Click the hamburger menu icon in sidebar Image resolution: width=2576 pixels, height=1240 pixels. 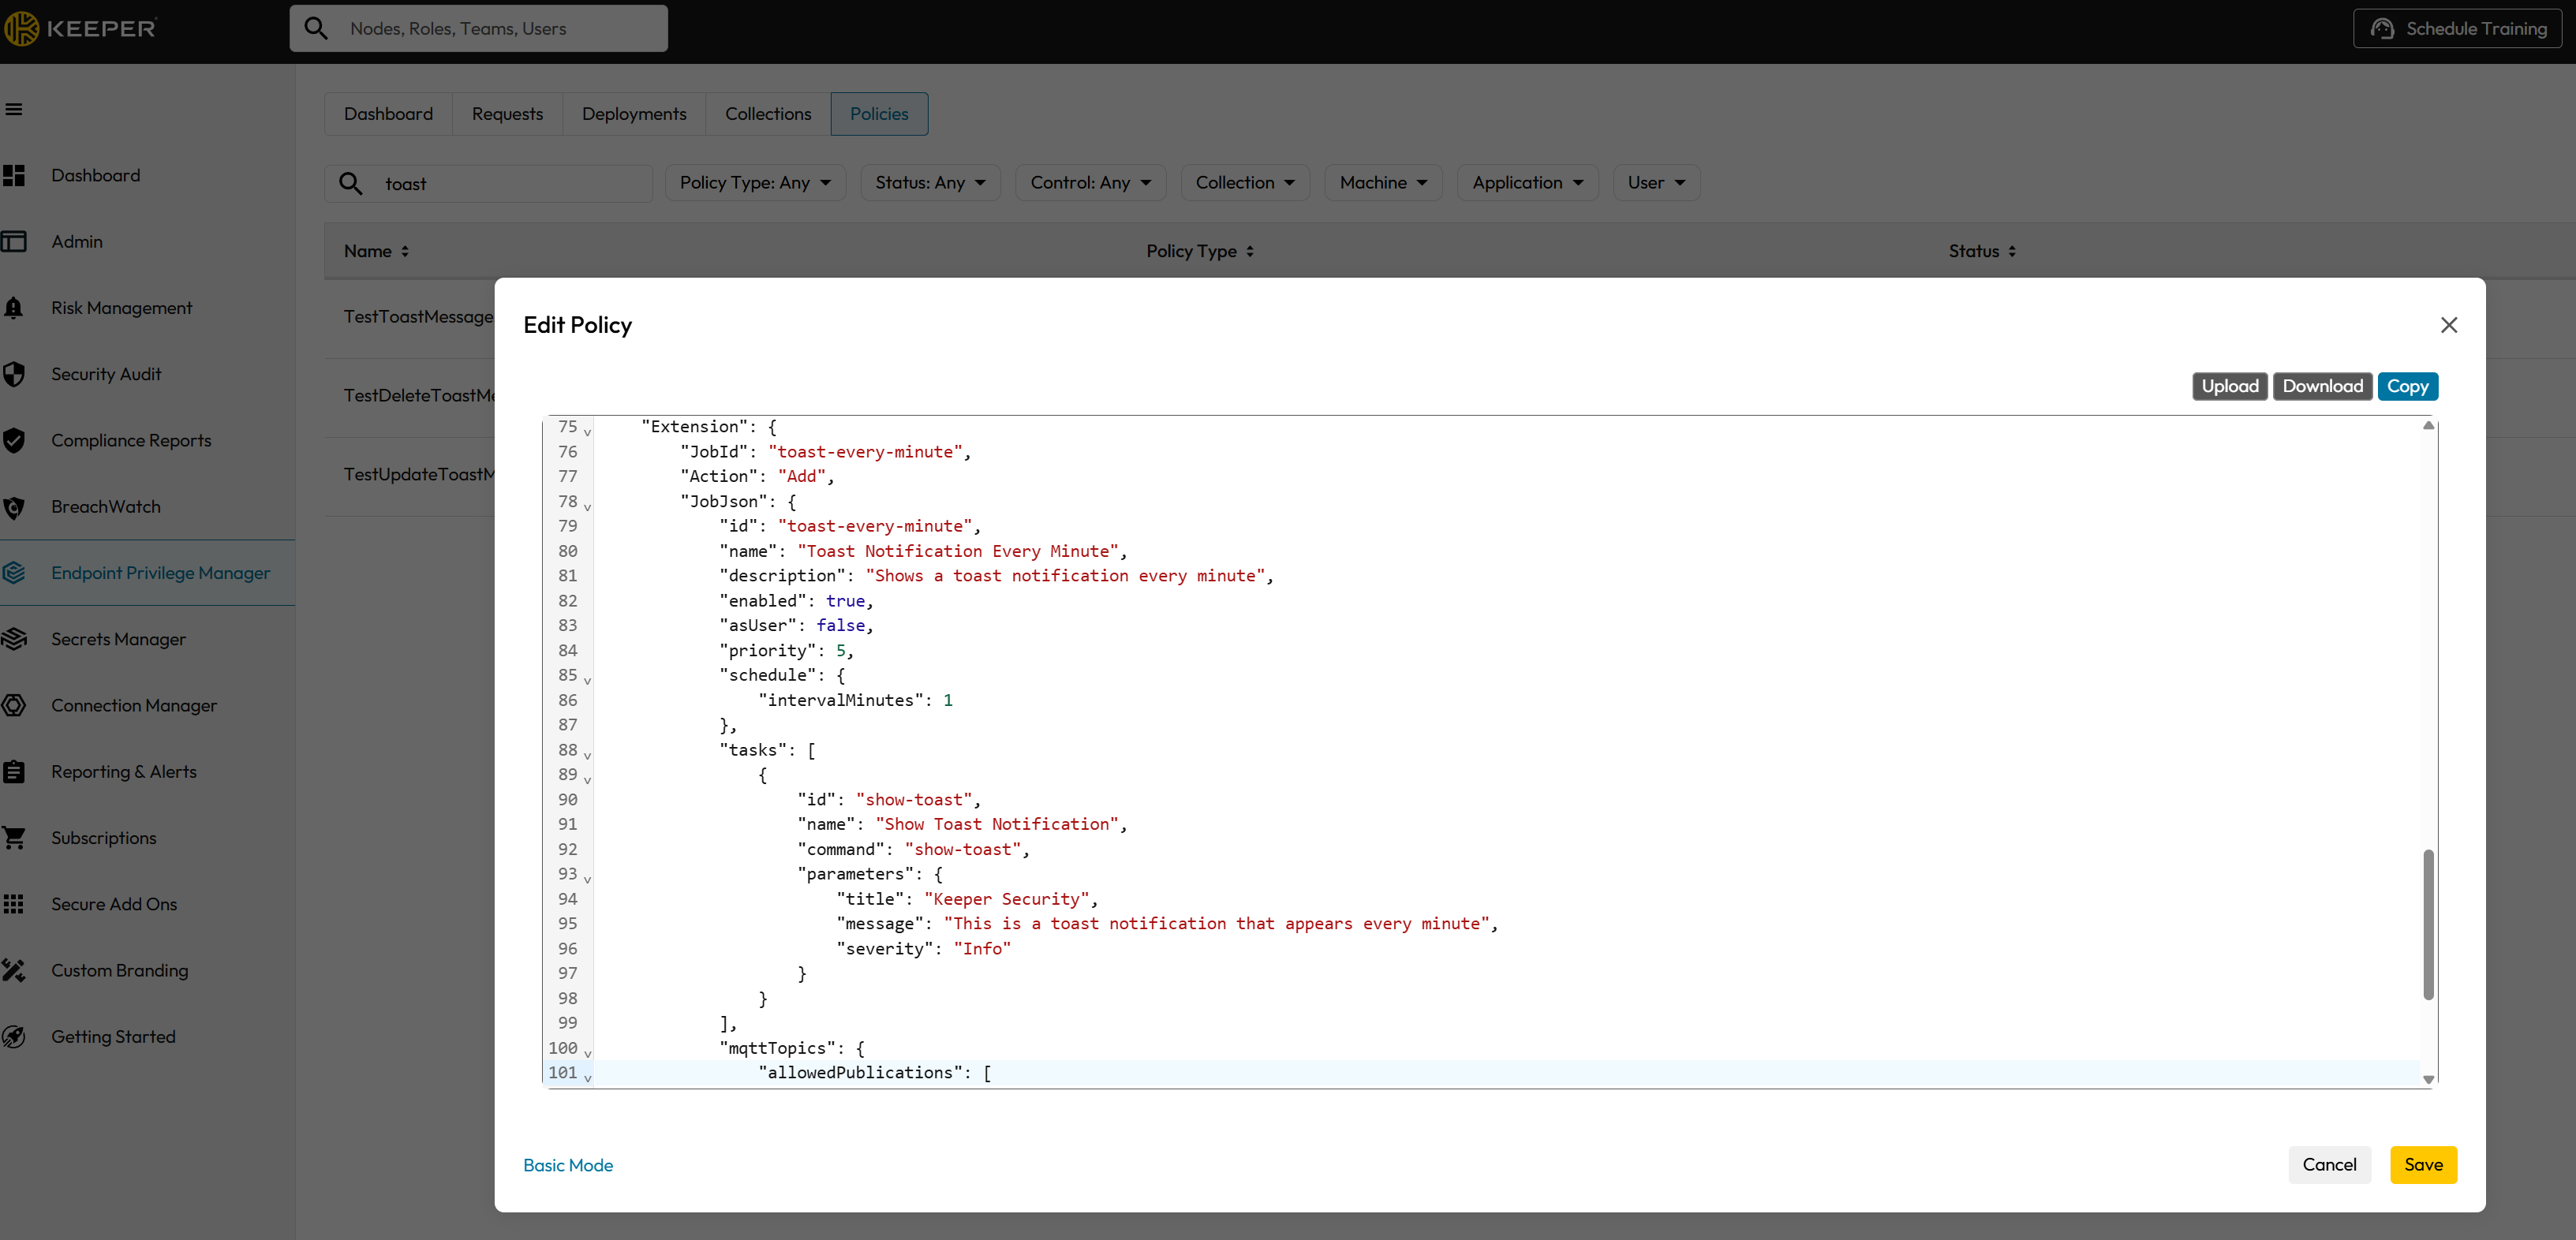pyautogui.click(x=14, y=109)
